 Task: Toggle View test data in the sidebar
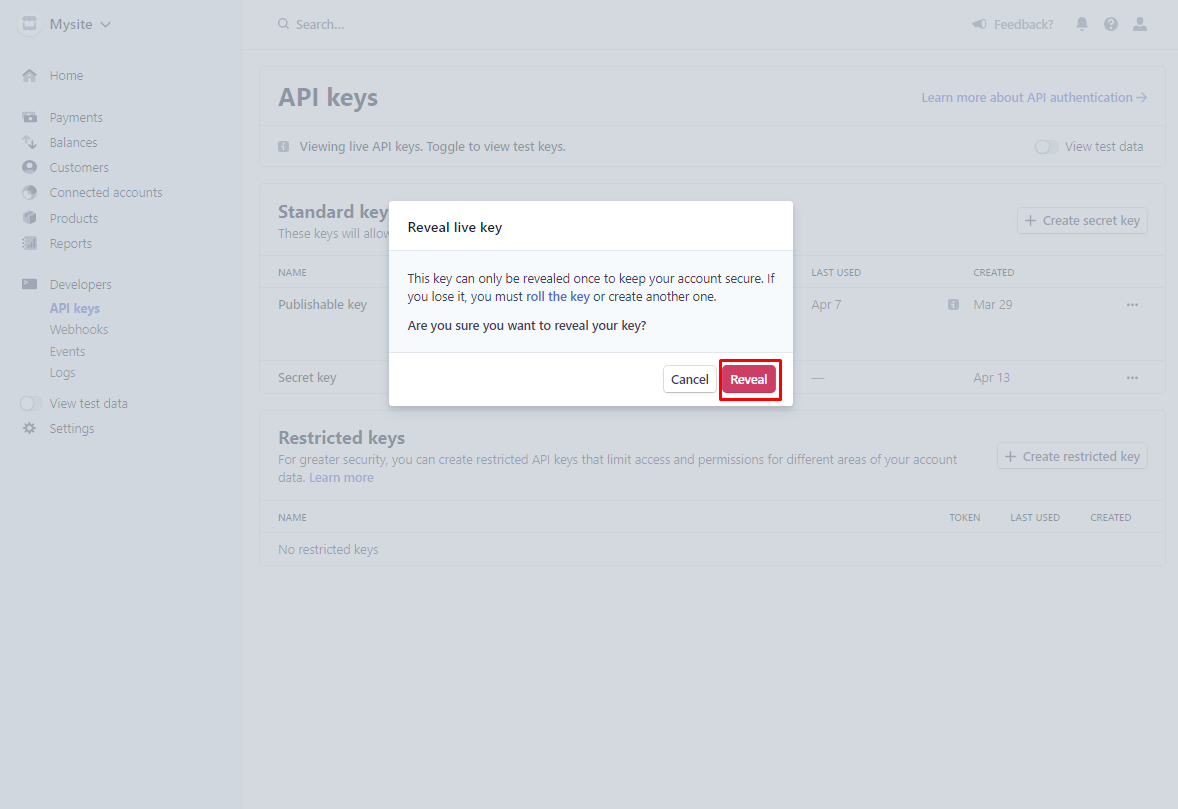coord(30,403)
